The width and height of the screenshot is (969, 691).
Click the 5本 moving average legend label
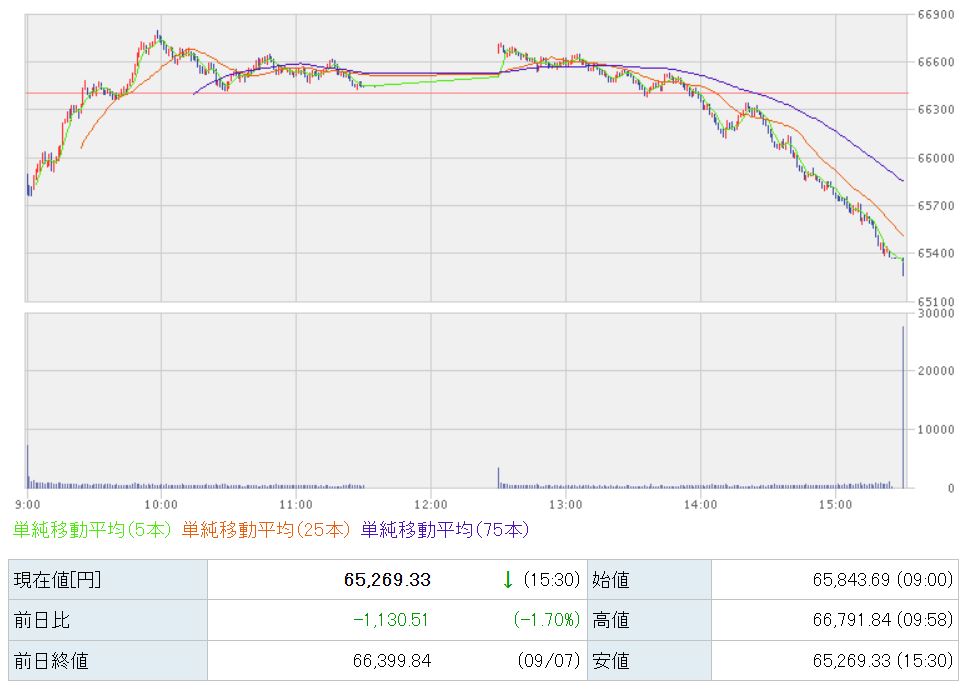click(92, 530)
